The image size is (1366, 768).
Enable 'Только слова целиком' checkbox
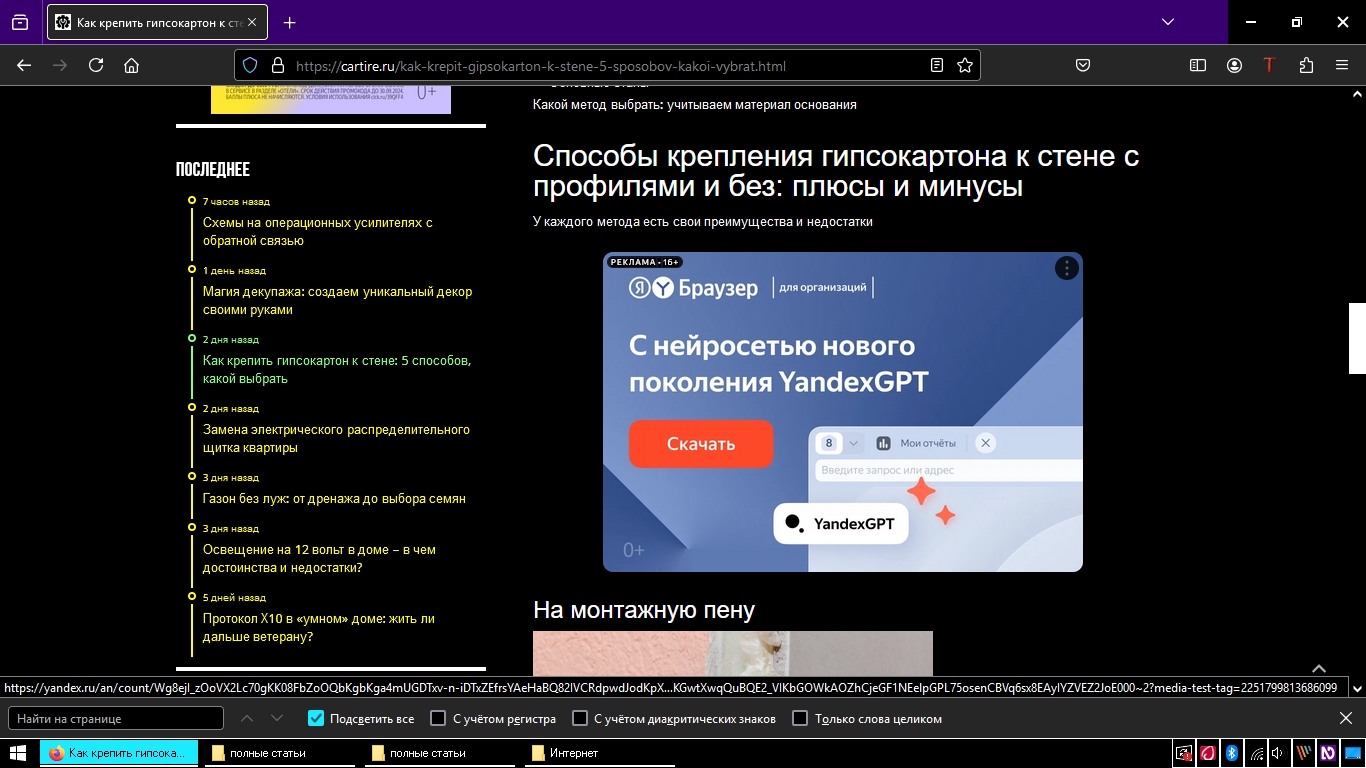coord(800,718)
